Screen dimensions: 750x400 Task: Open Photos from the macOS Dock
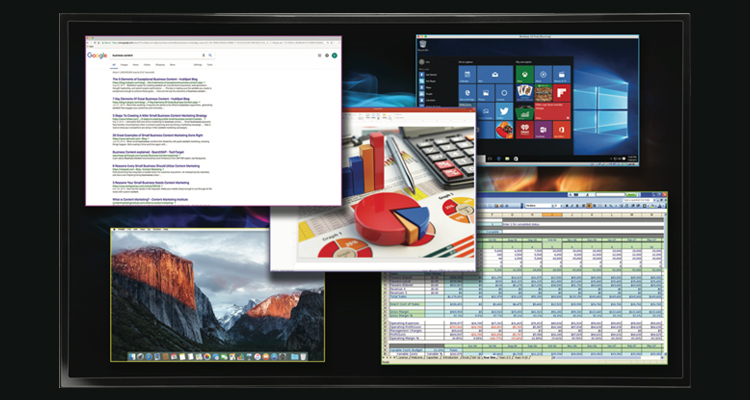(207, 356)
